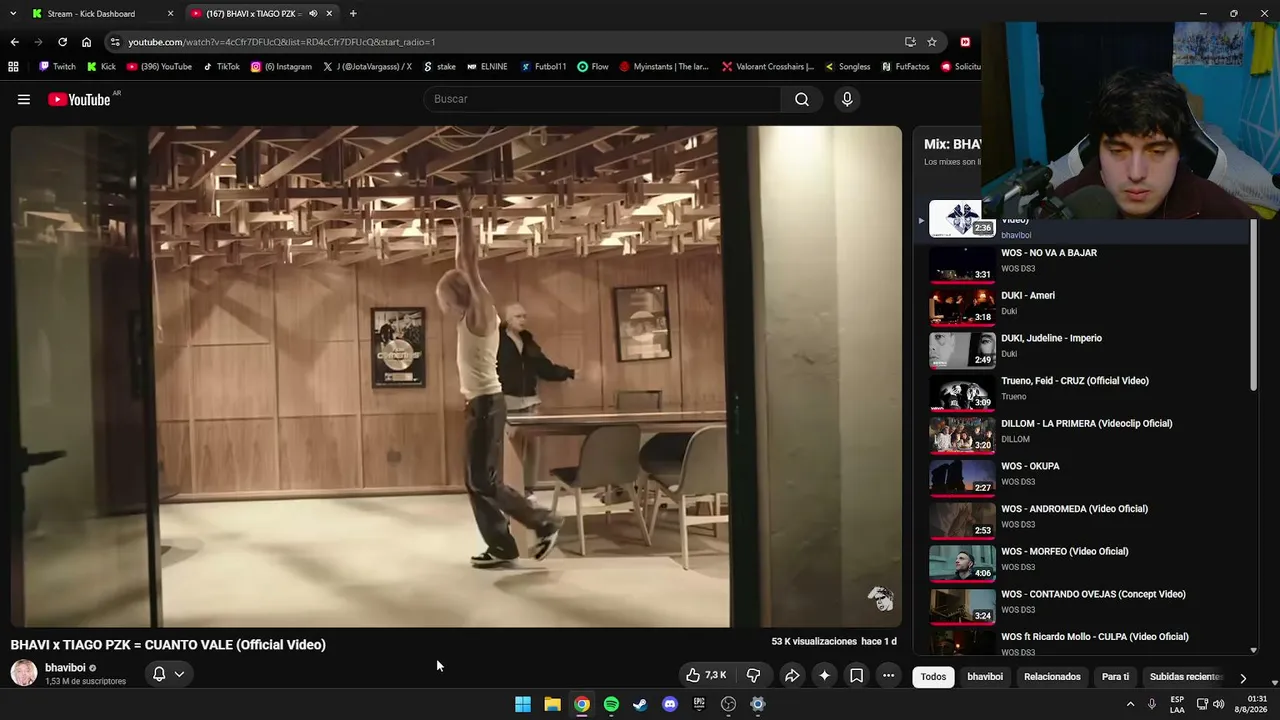
Task: Open Chrome home page button
Action: pyautogui.click(x=86, y=42)
